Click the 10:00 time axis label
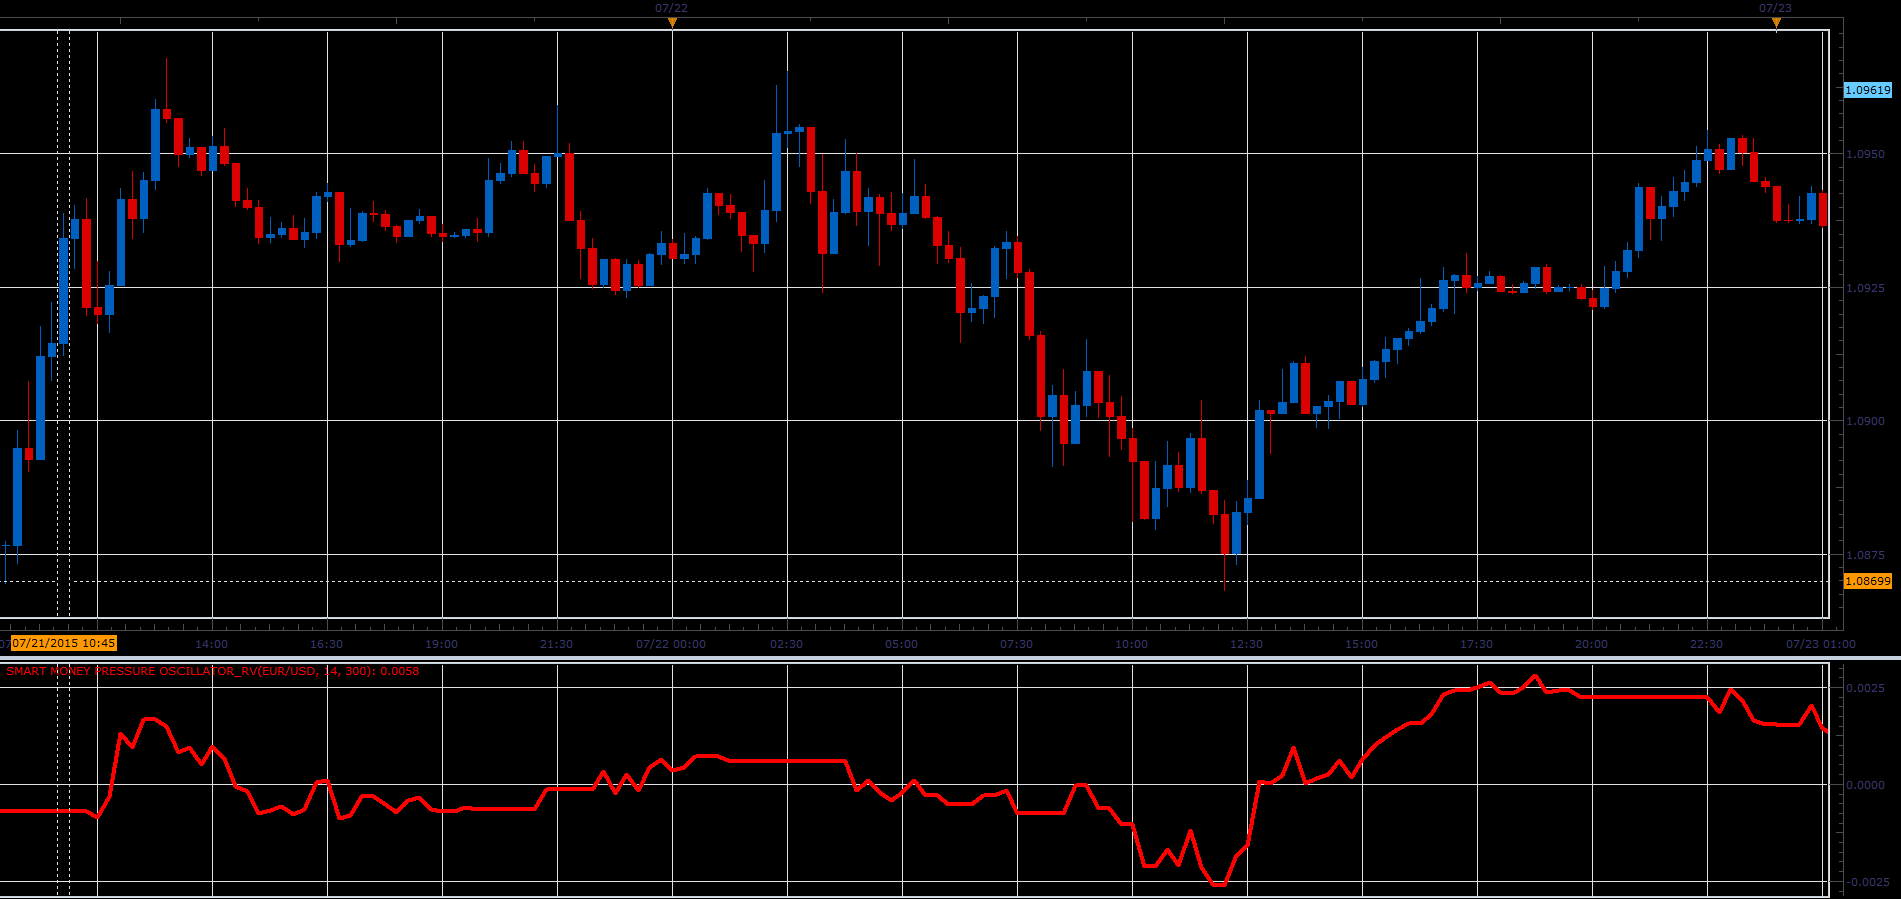This screenshot has height=899, width=1901. click(x=1132, y=644)
